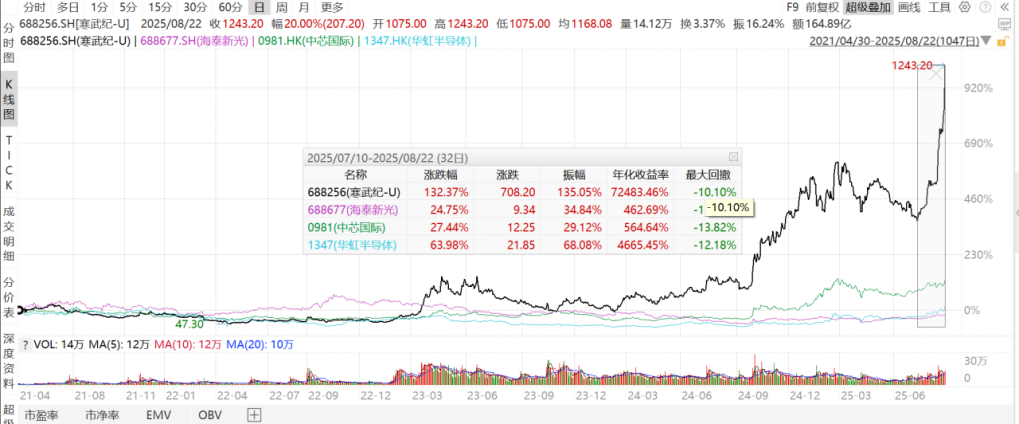Screen dimensions: 1019x424
Task: Click the 72483.46% annualized return cell
Action: [637, 192]
